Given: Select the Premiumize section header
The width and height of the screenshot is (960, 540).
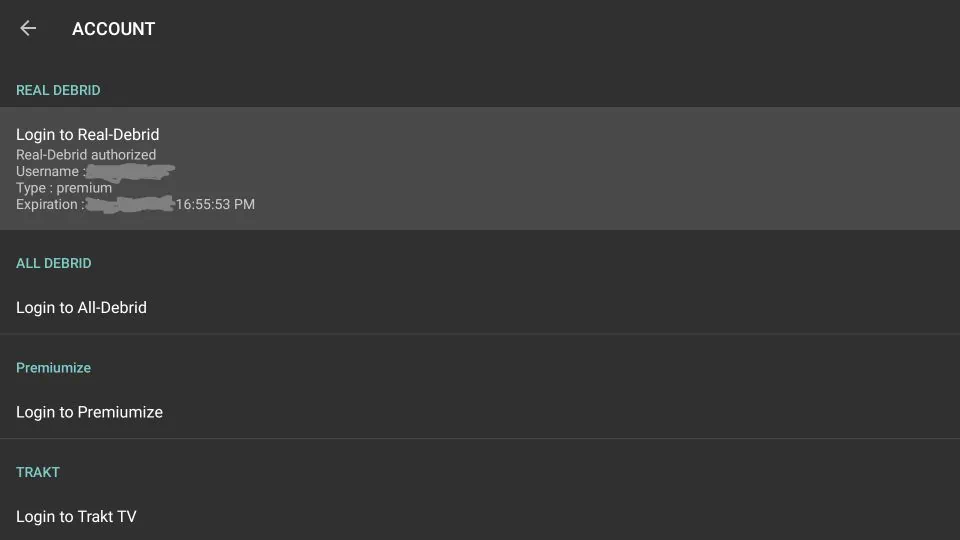Looking at the screenshot, I should 53,368.
